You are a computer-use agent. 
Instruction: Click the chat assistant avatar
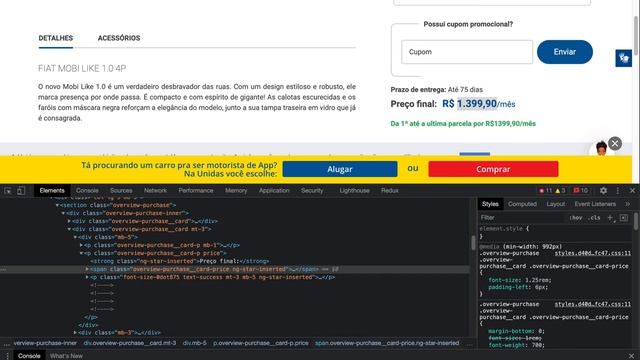601,148
